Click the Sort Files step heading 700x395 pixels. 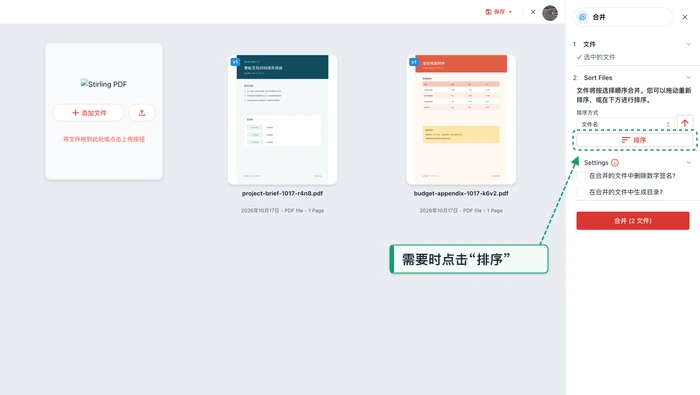[x=598, y=78]
